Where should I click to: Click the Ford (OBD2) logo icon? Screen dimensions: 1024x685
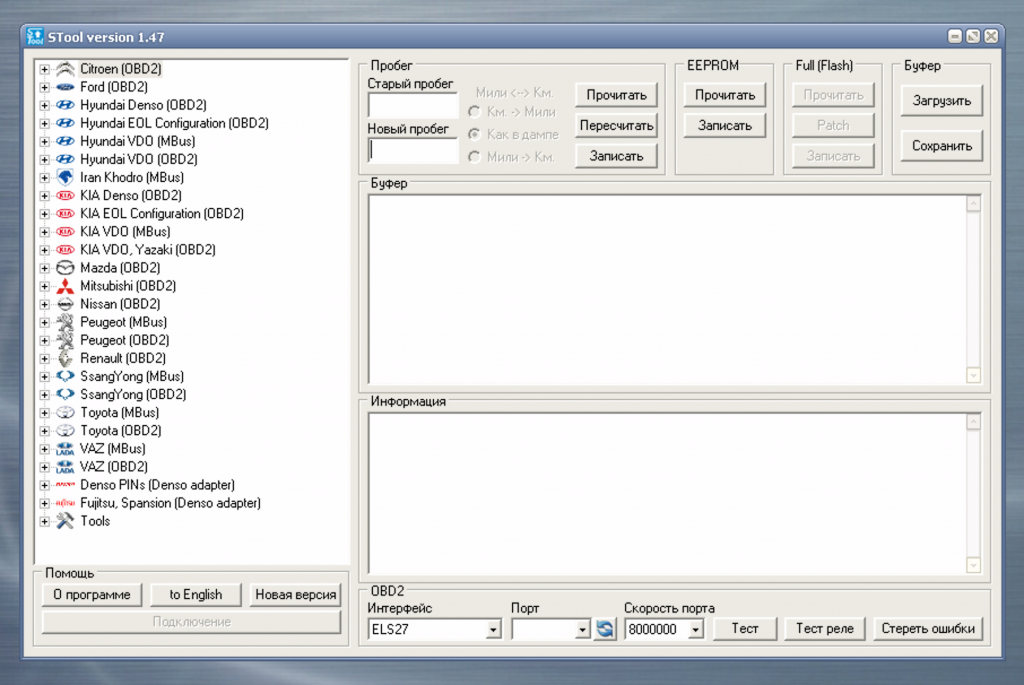pyautogui.click(x=65, y=87)
